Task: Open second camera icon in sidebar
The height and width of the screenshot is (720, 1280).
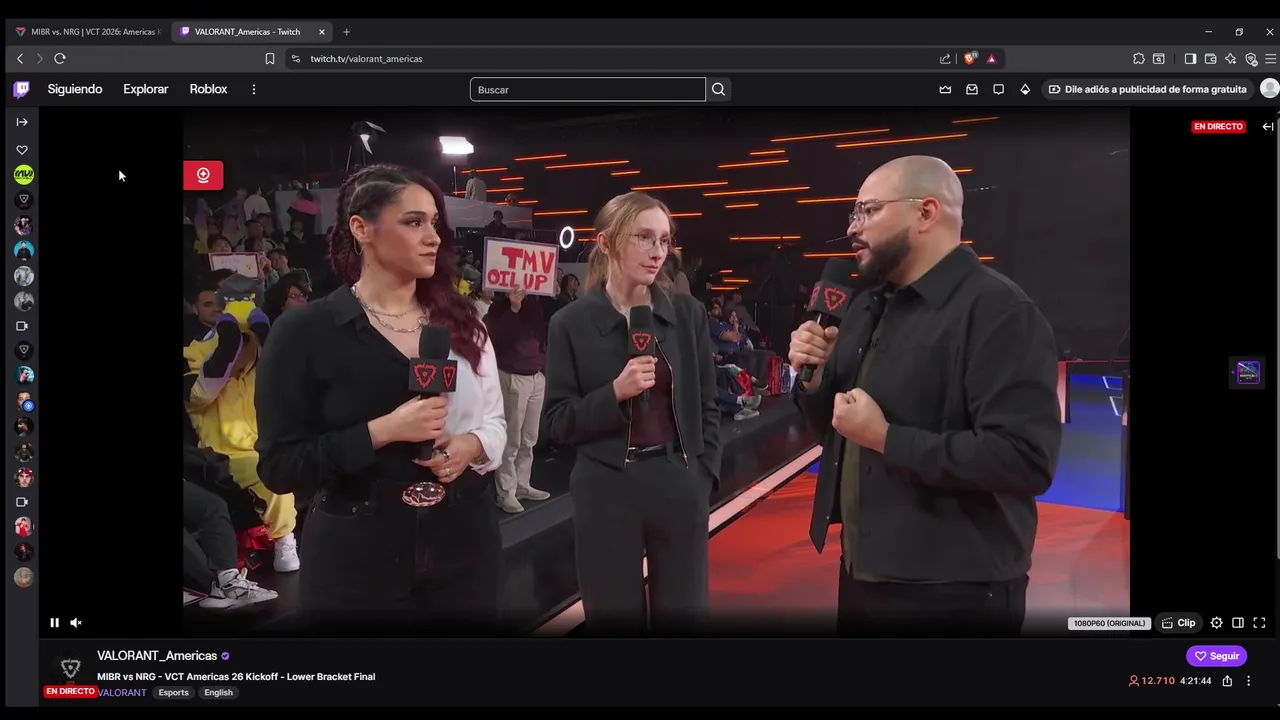Action: tap(22, 502)
